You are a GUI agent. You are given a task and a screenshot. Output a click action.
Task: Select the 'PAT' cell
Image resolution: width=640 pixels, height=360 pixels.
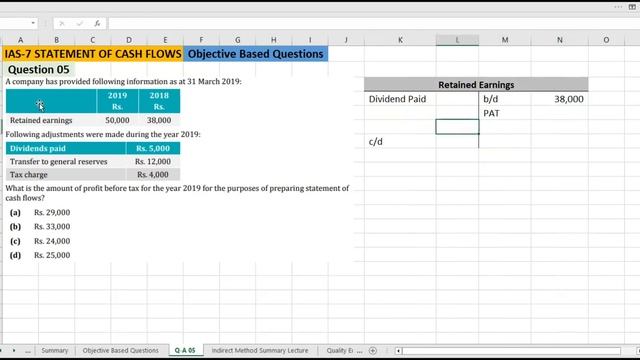click(x=505, y=113)
